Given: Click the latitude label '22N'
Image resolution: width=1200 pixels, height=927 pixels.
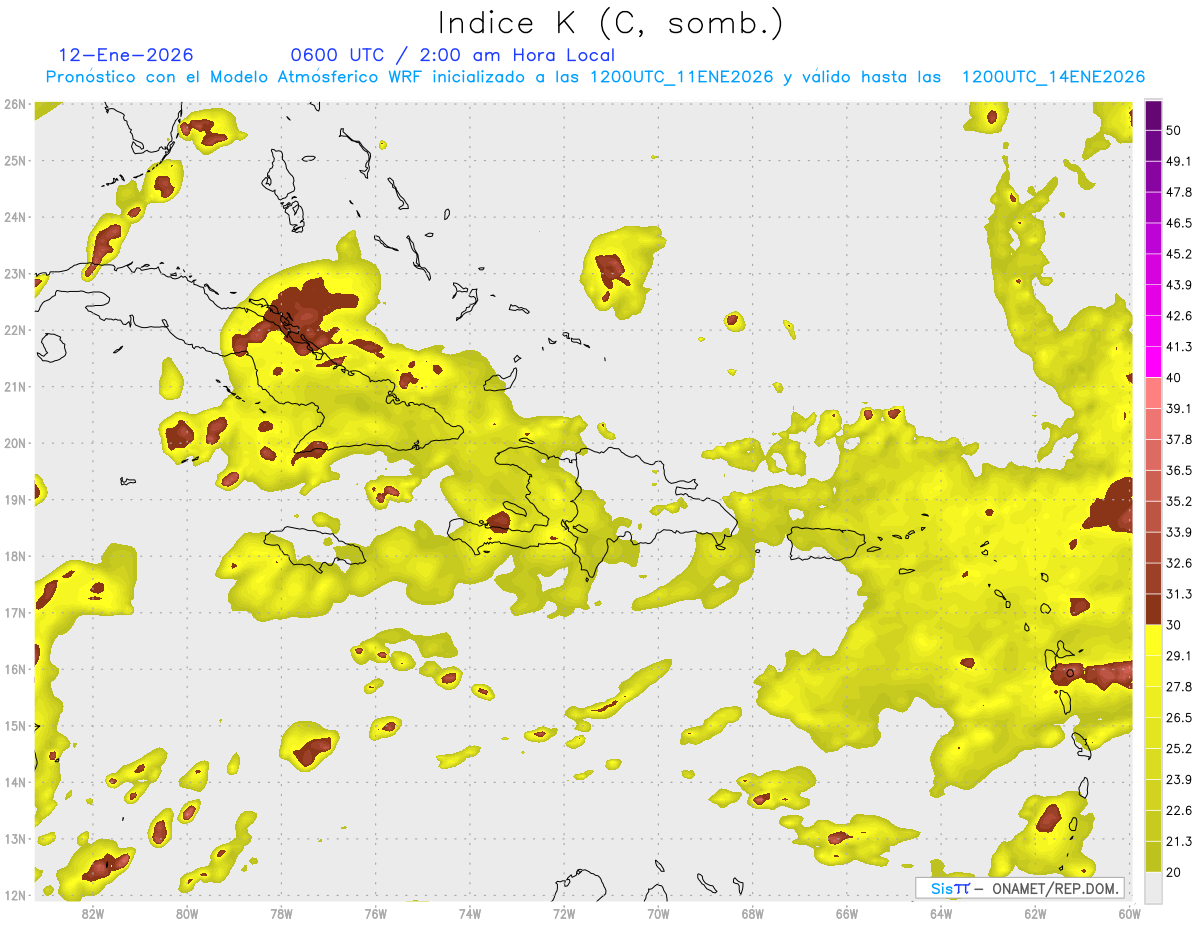Looking at the screenshot, I should click(x=14, y=330).
